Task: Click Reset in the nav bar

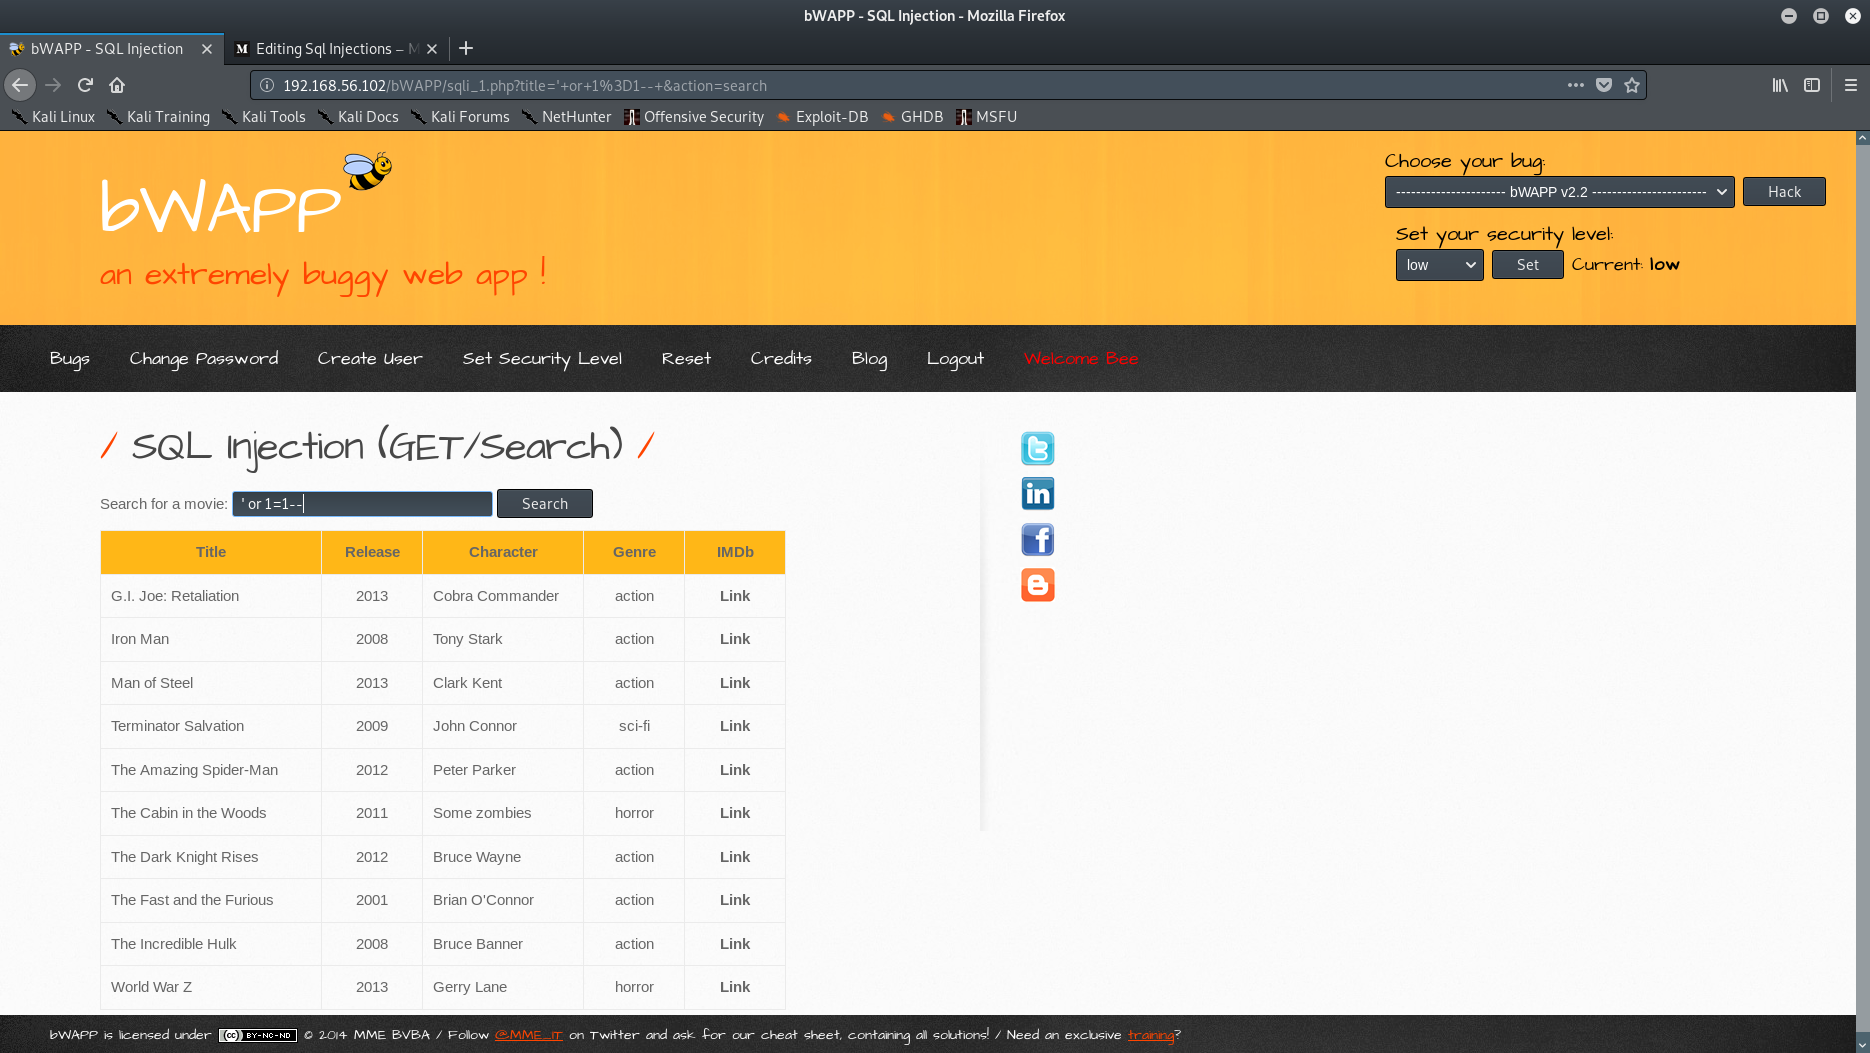Action: tap(686, 358)
